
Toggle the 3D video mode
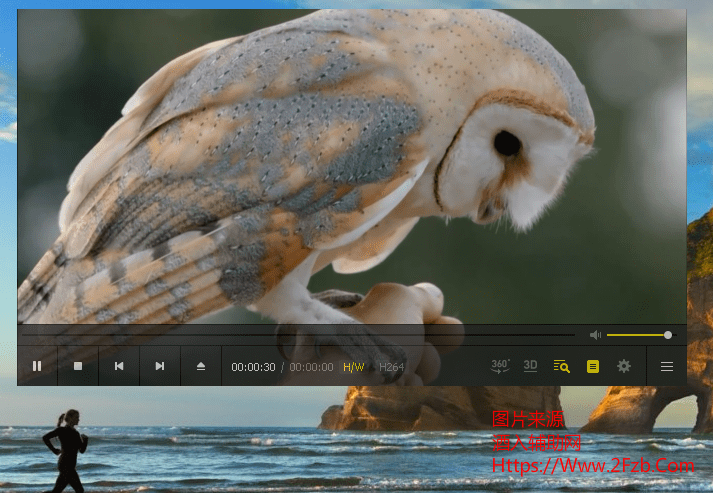pos(531,366)
